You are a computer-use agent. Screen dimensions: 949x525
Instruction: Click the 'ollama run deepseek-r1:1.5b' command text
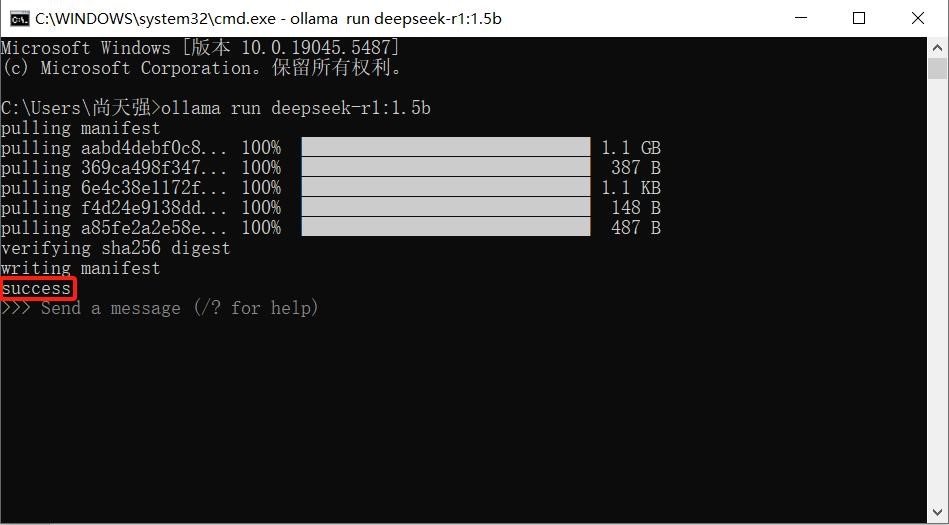pyautogui.click(x=296, y=108)
